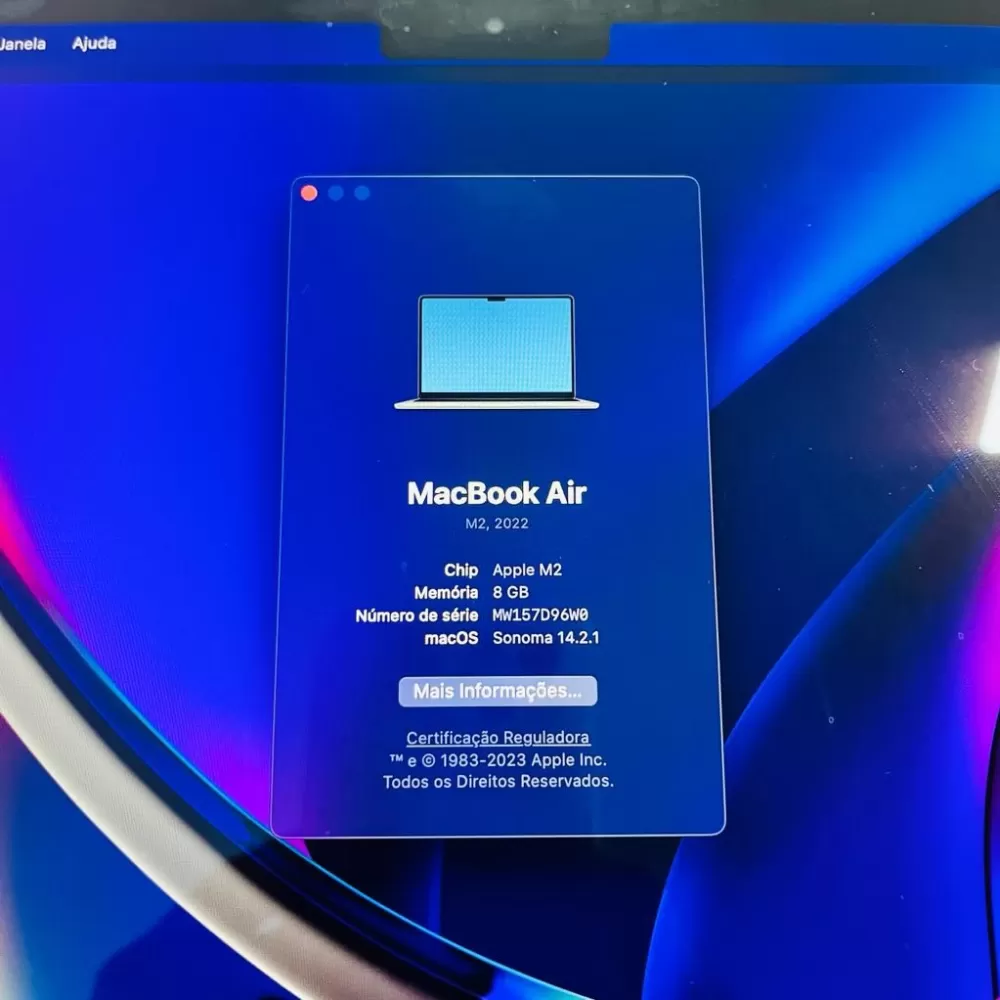Screen dimensions: 1000x1000
Task: Click the 1983-2023 Apple Inc. copyright text
Action: click(498, 760)
